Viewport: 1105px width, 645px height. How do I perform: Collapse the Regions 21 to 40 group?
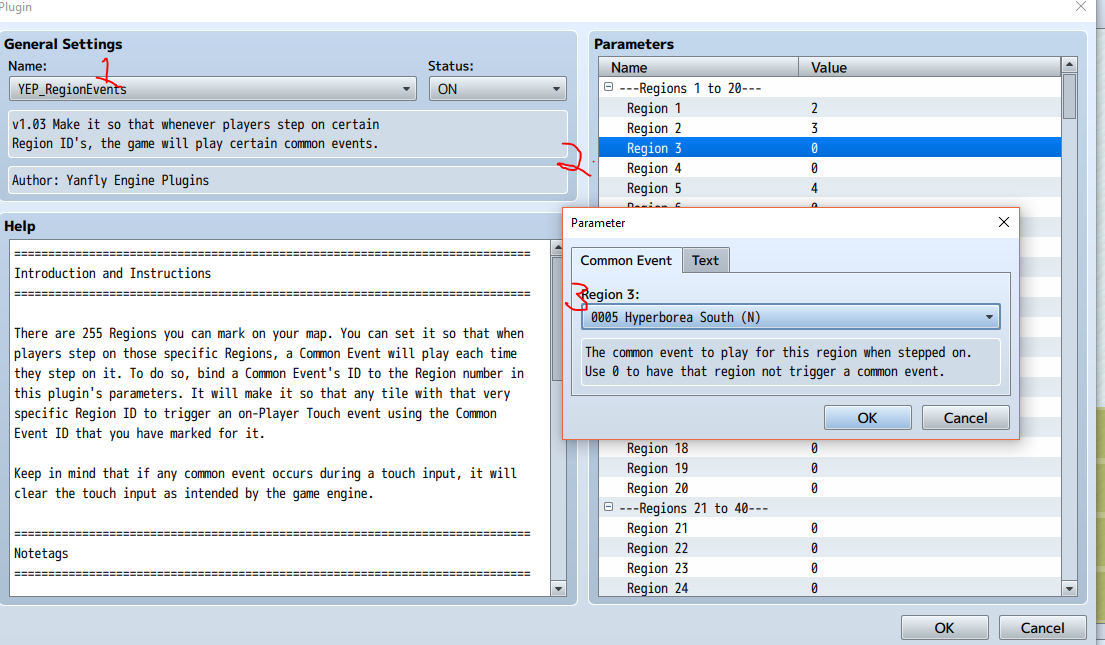coord(609,508)
